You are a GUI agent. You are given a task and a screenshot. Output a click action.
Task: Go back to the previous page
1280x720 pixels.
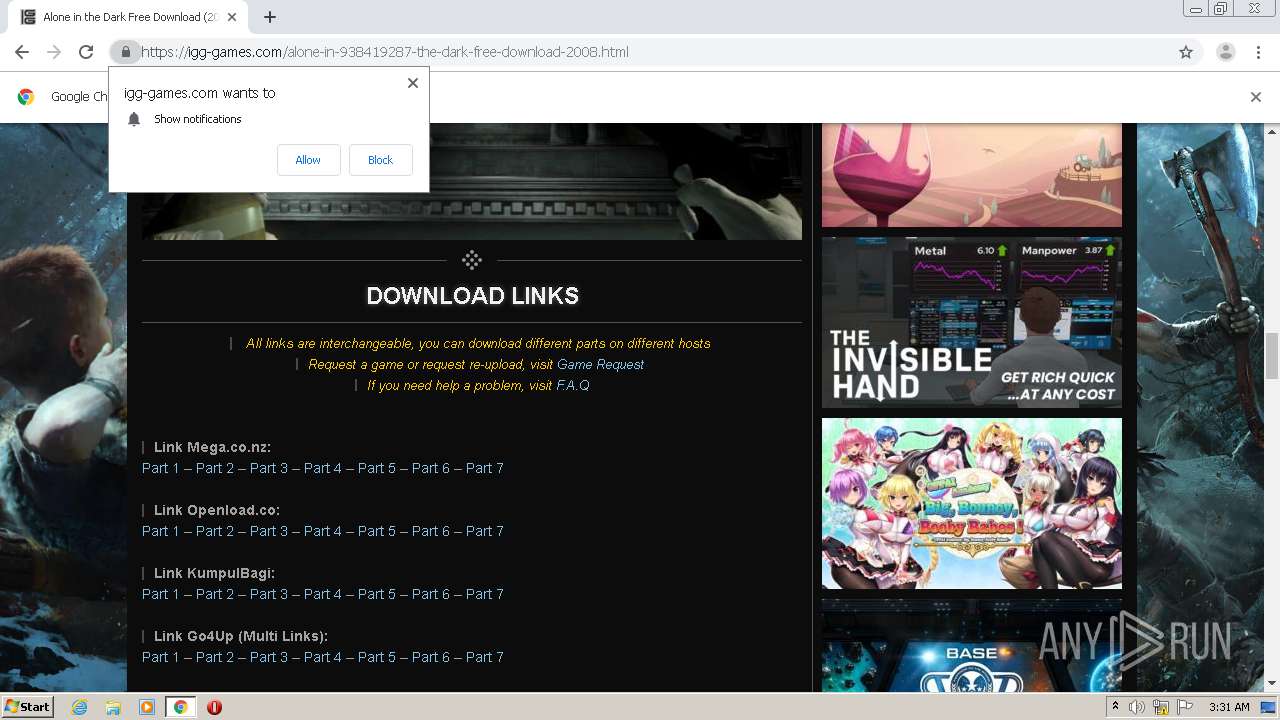[22, 52]
